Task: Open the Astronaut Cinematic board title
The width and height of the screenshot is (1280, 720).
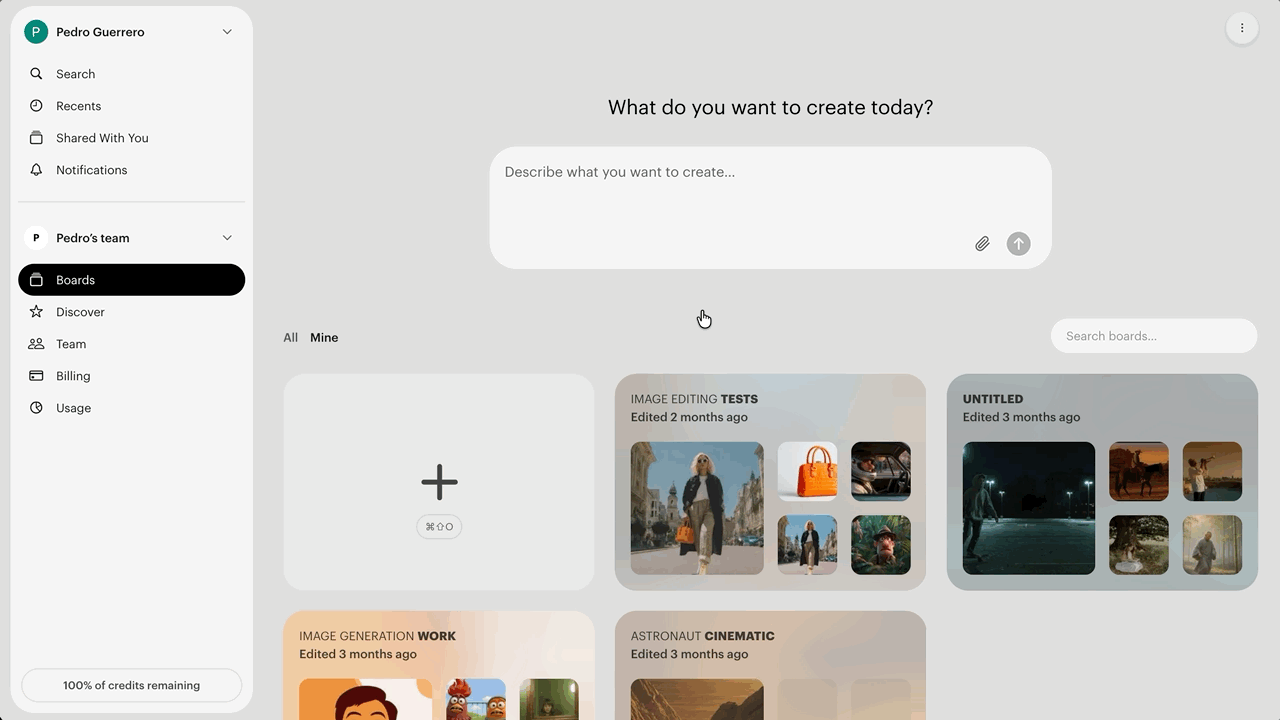Action: [703, 636]
